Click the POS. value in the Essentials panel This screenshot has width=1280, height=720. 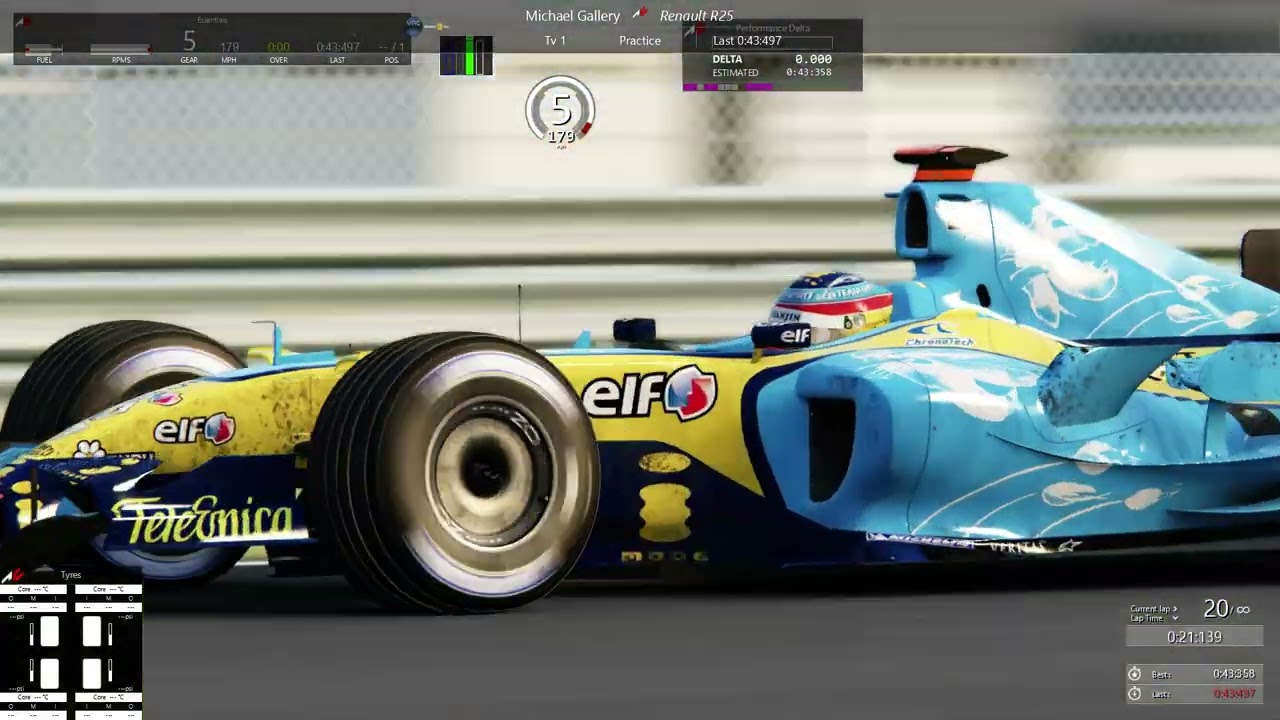pos(392,47)
